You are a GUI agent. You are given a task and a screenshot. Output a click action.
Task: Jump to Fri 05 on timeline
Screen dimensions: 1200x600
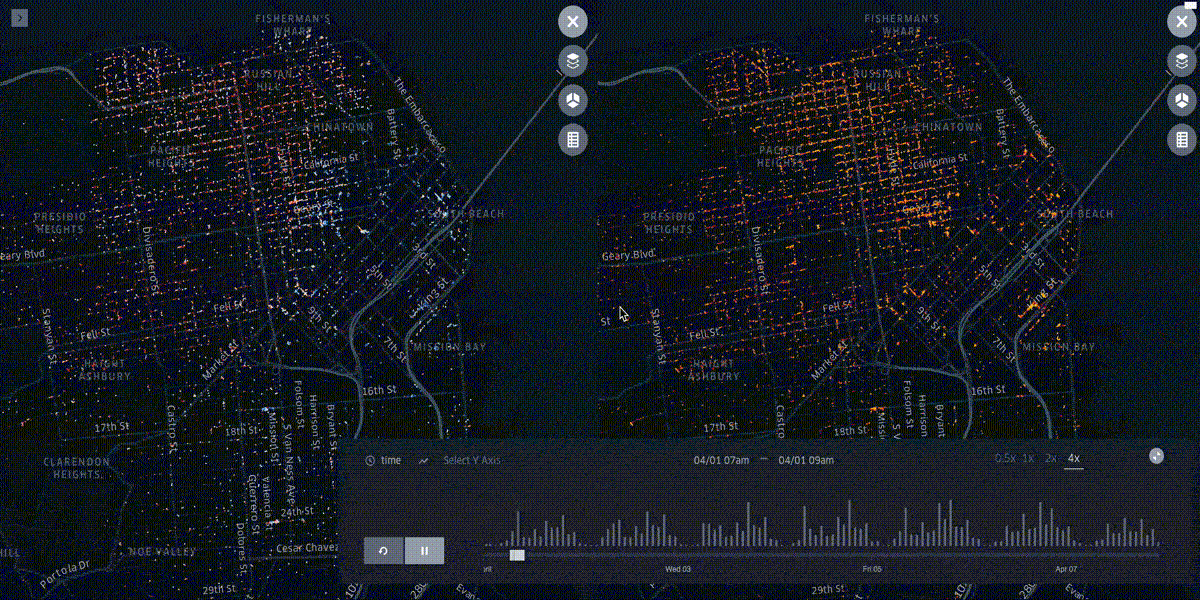(872, 569)
